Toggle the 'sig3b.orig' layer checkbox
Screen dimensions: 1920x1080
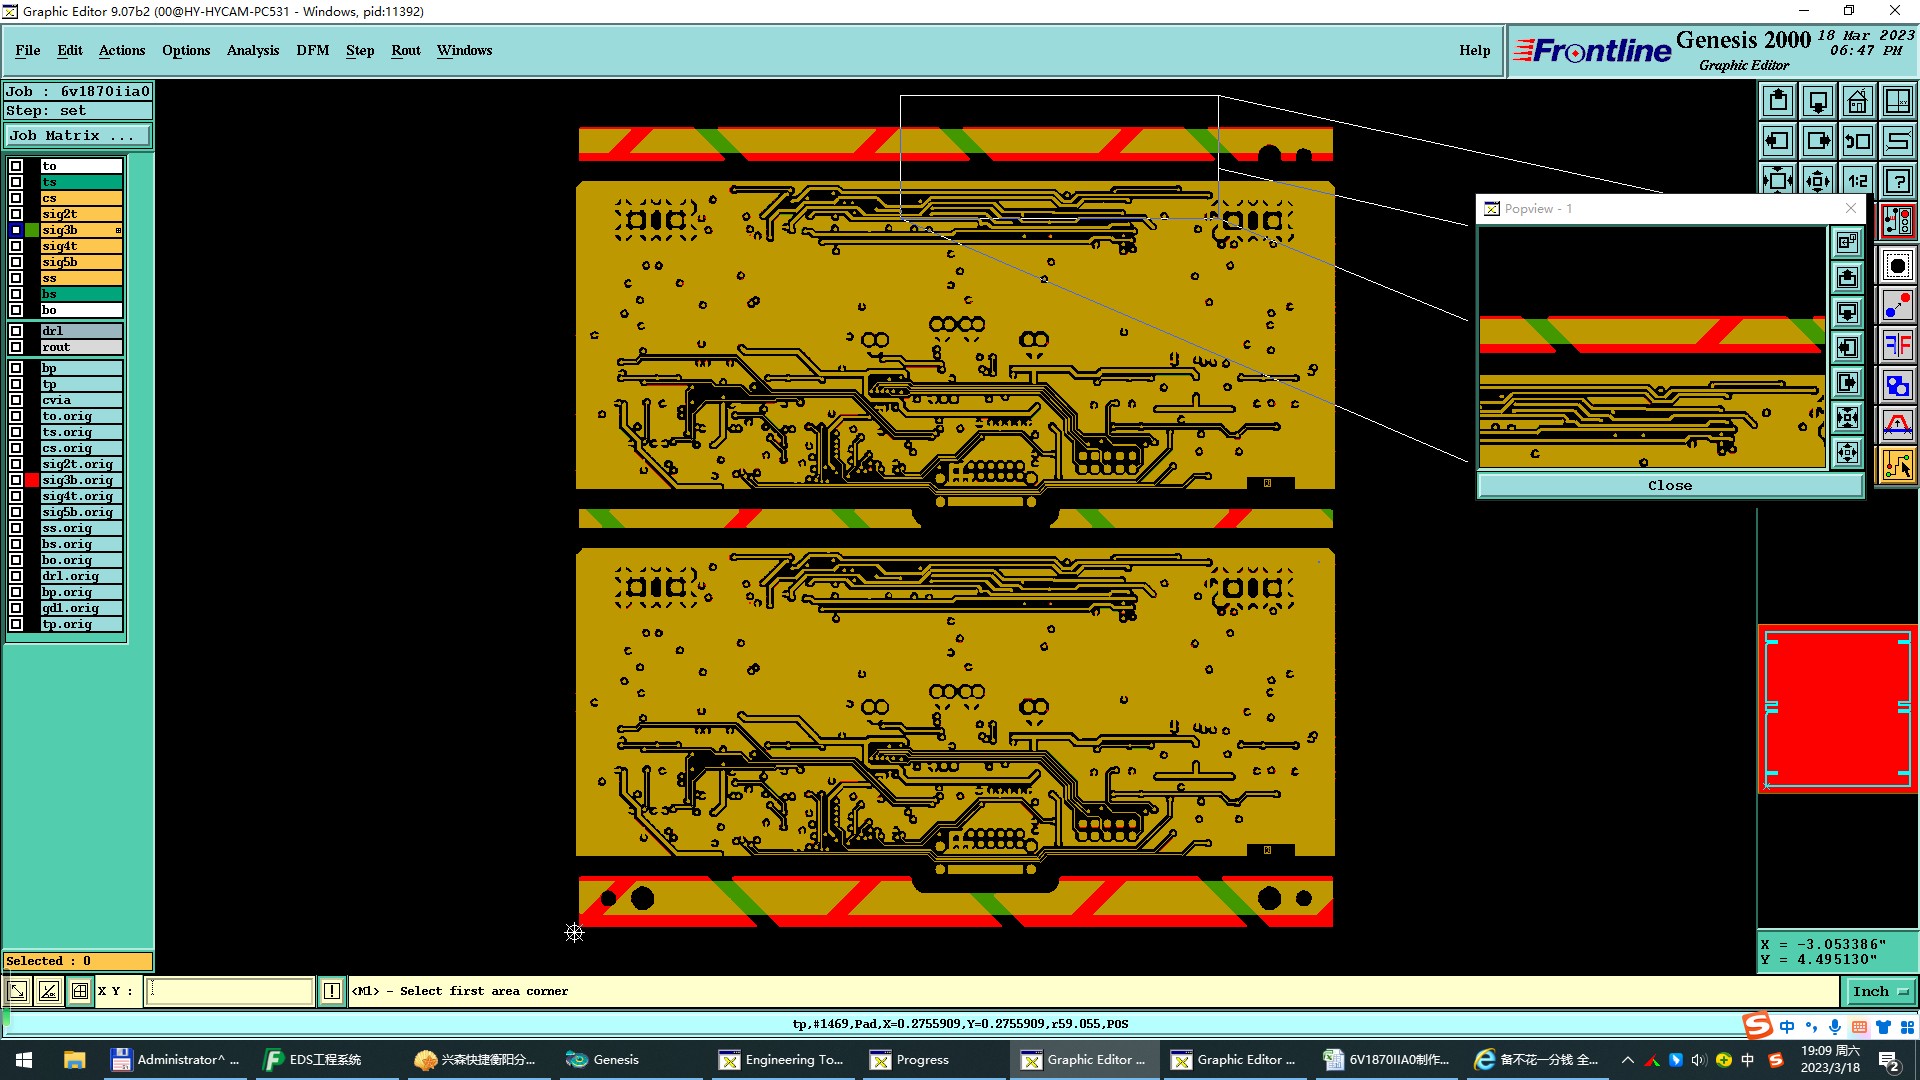[16, 480]
